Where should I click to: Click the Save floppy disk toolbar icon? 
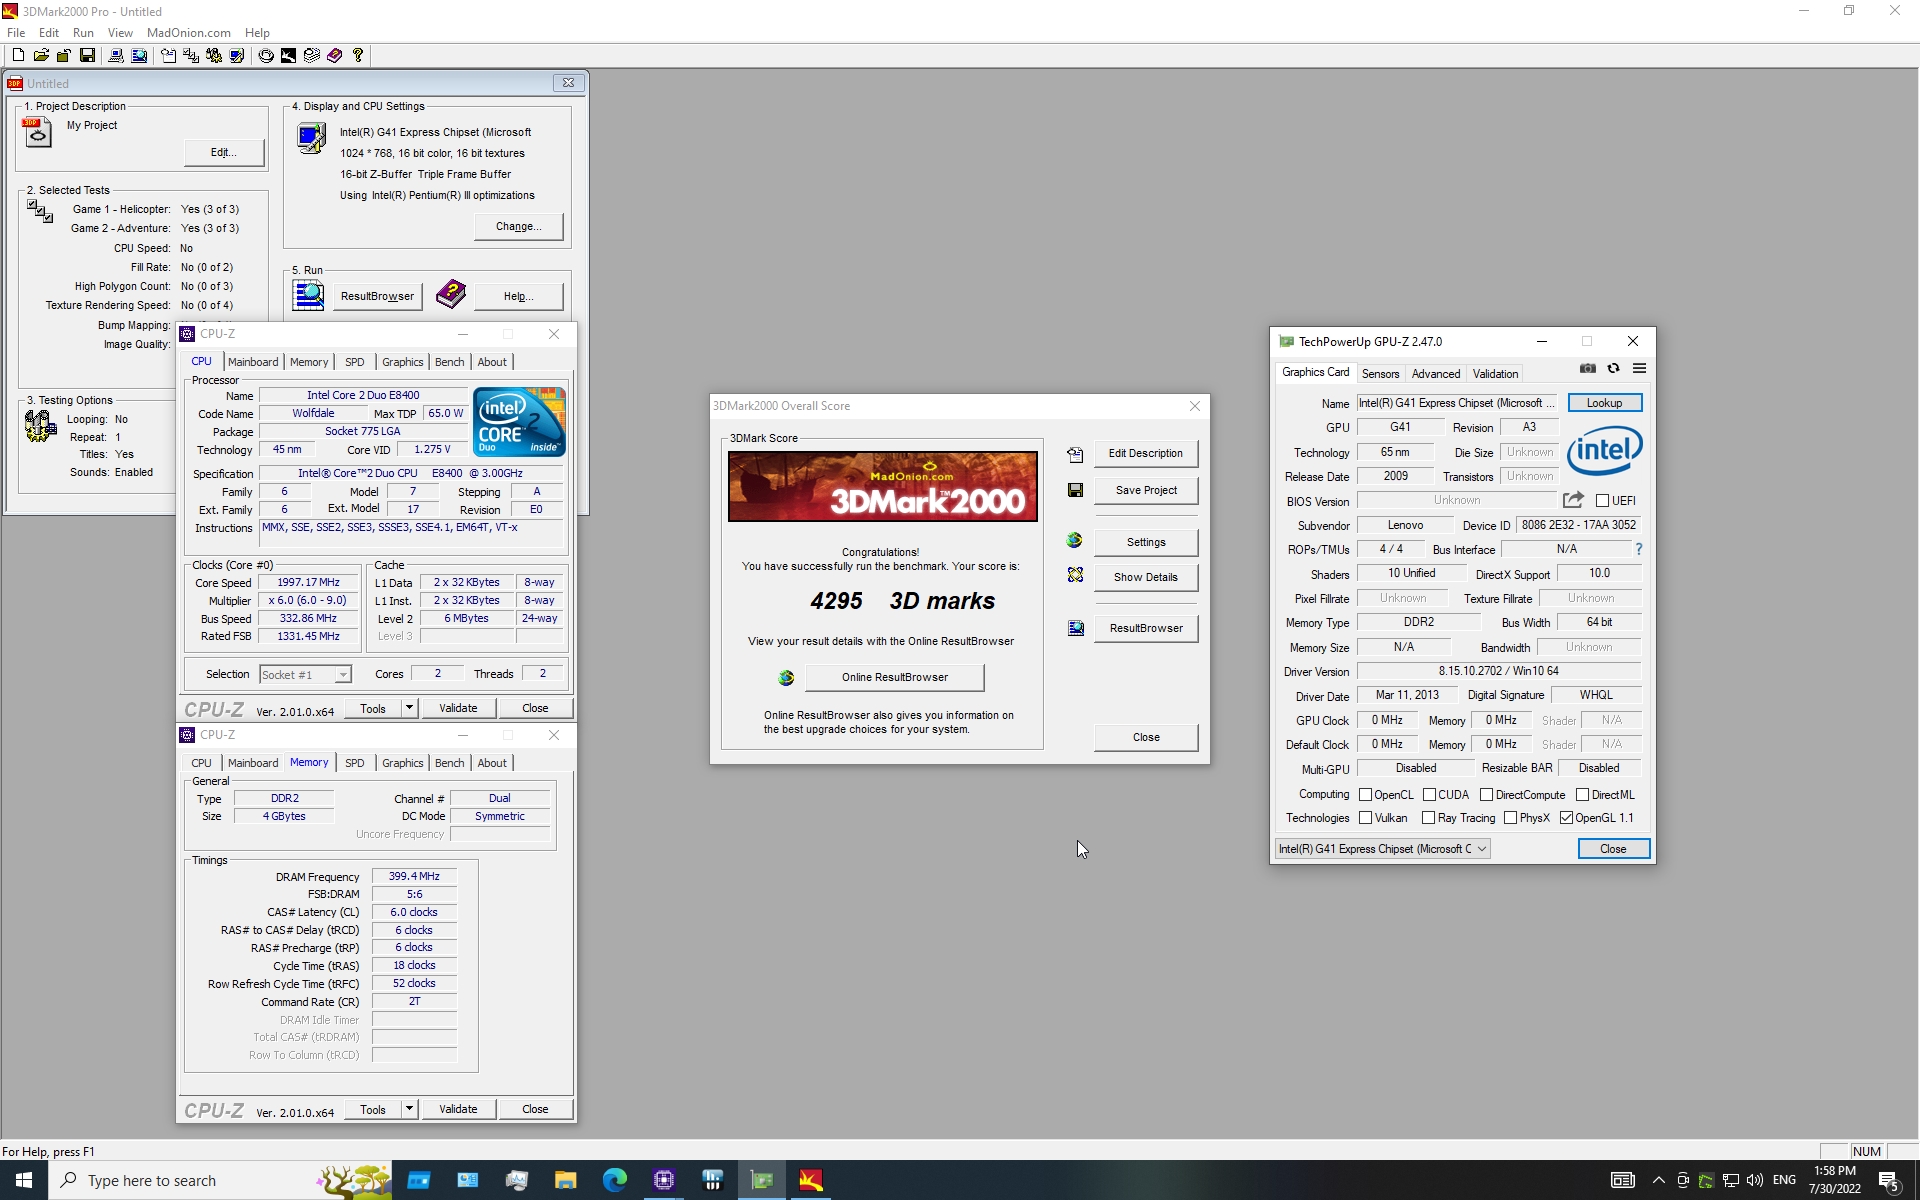87,56
